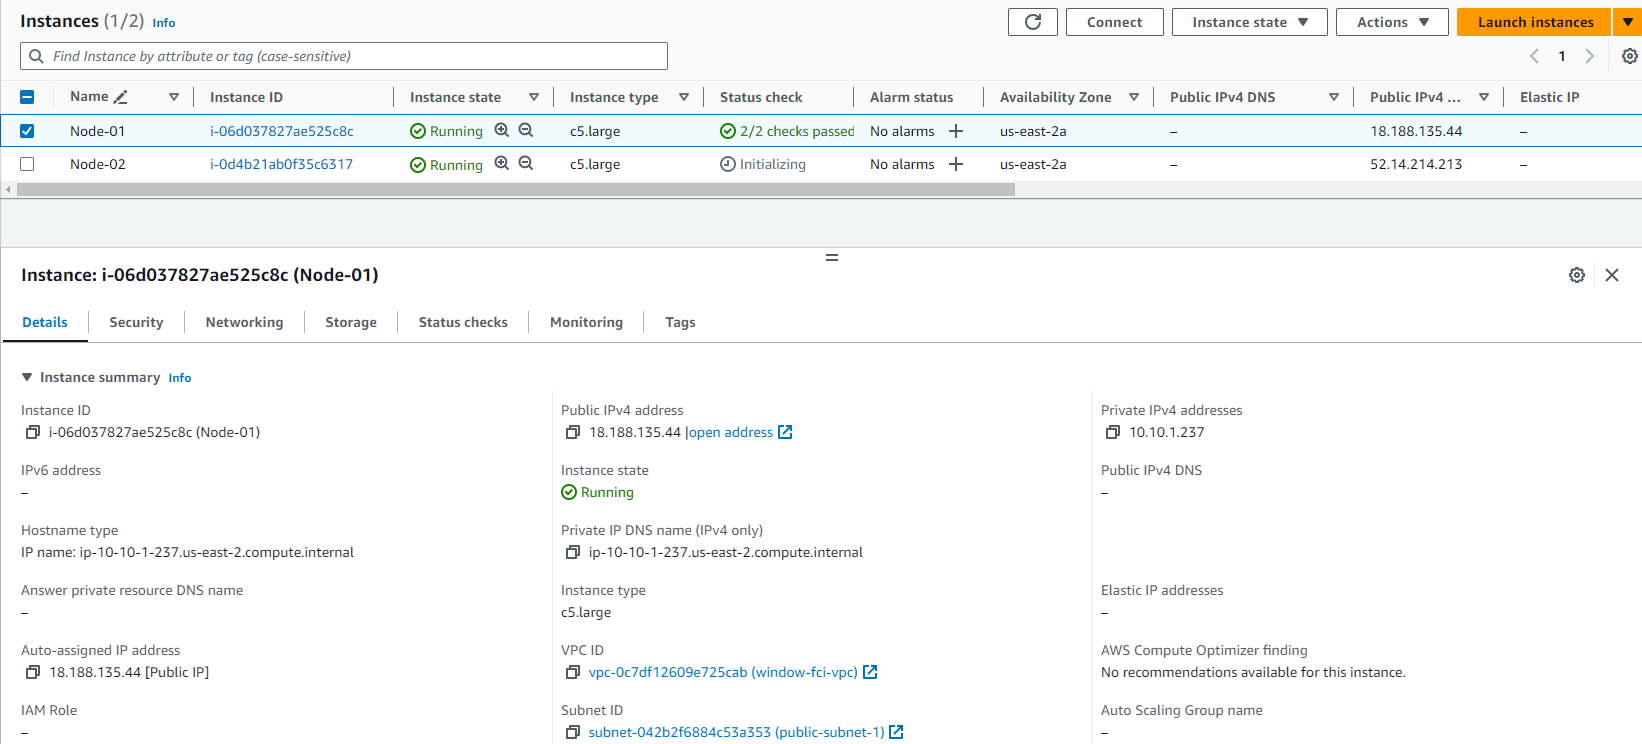Toggle the select-all checkbox in header

pos(27,97)
